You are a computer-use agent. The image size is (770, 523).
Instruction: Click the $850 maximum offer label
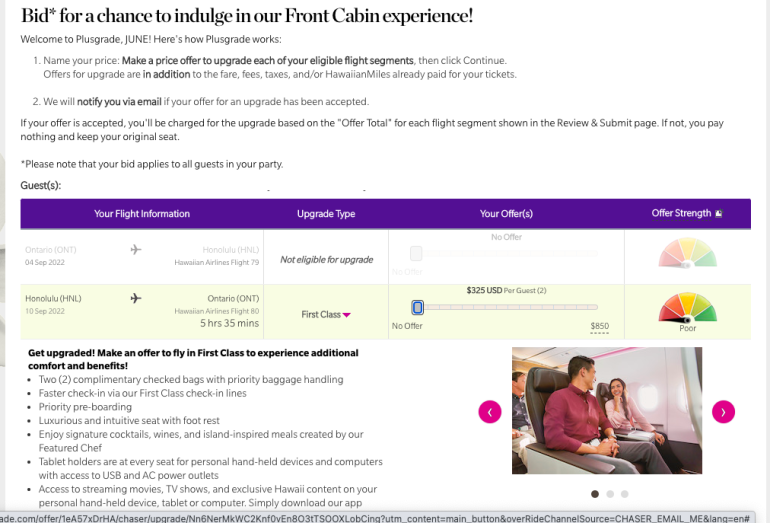[x=599, y=326]
